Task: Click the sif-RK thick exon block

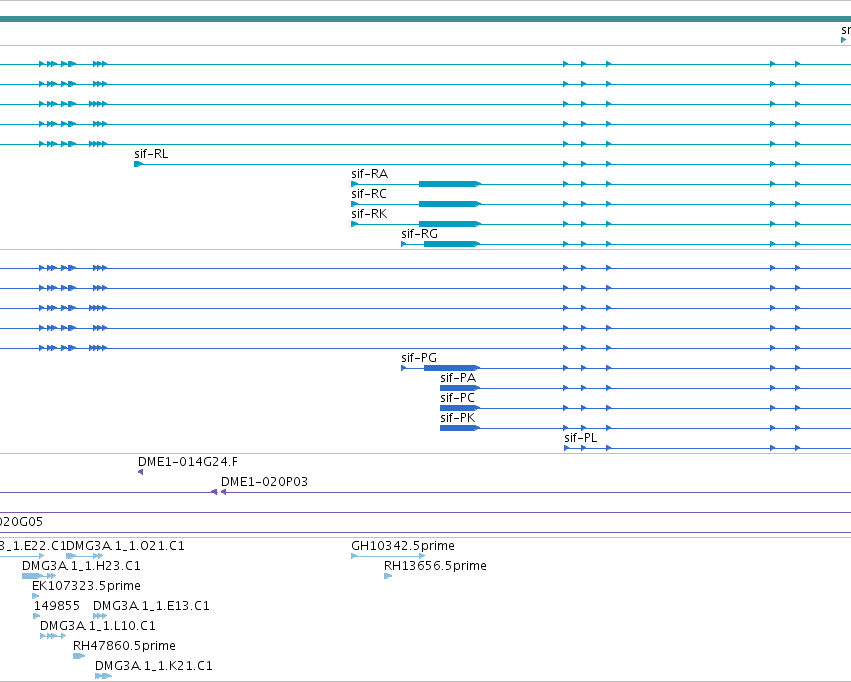Action: click(x=448, y=224)
